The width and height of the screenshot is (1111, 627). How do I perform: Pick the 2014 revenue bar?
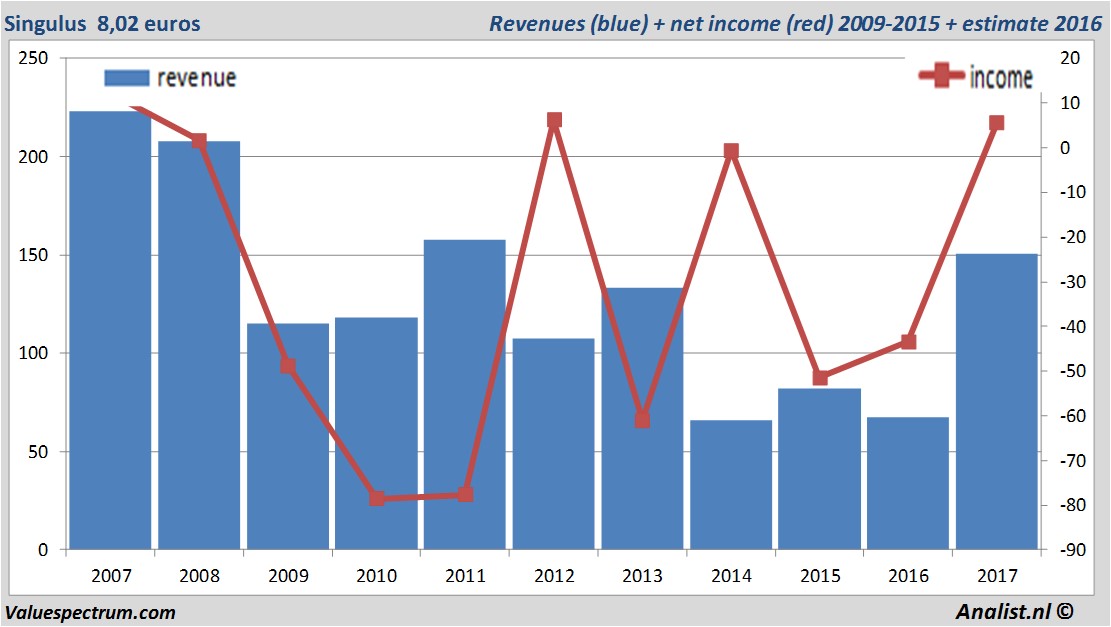(x=731, y=485)
